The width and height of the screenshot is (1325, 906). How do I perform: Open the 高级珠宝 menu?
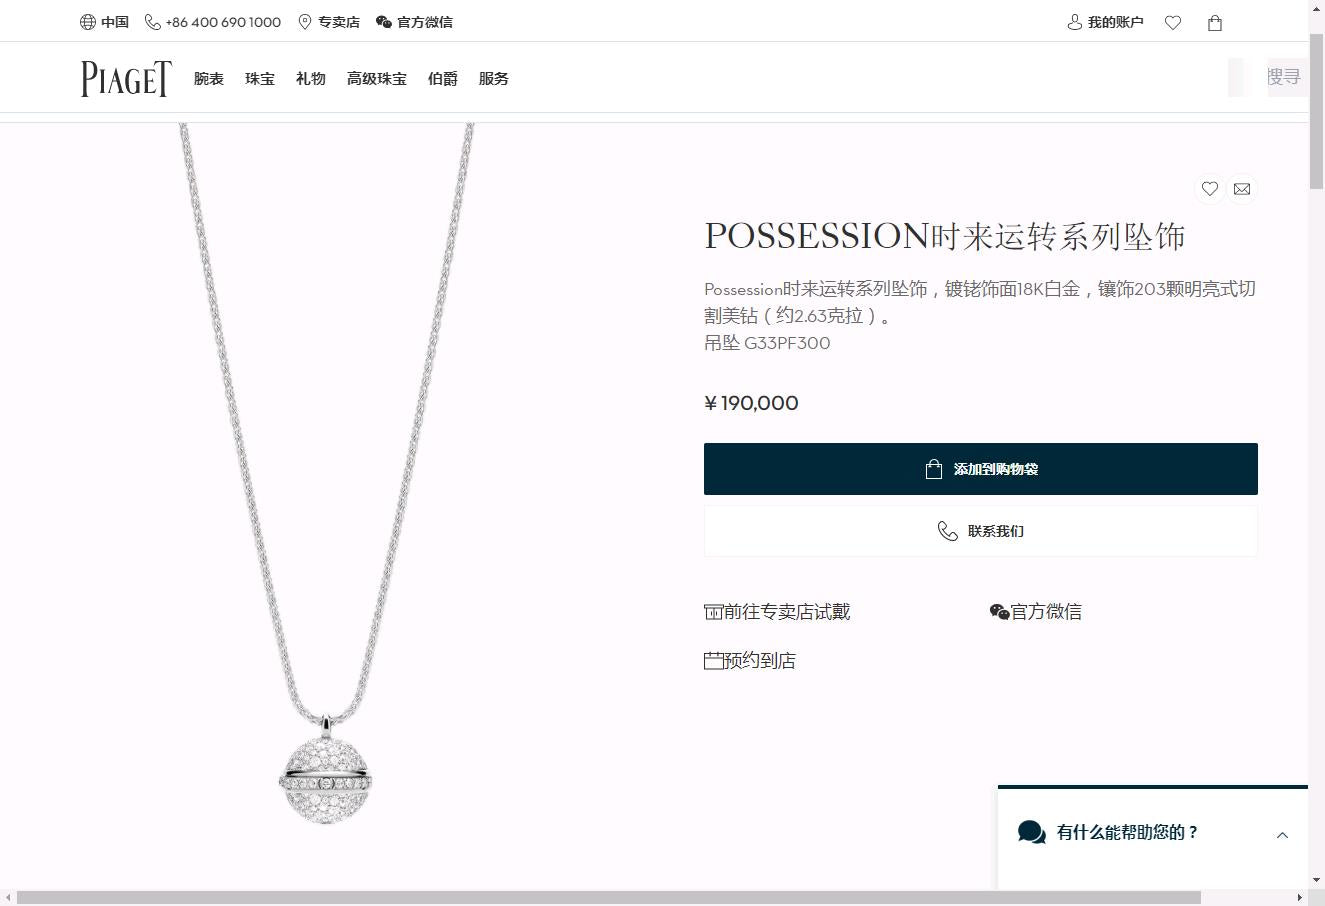click(377, 79)
